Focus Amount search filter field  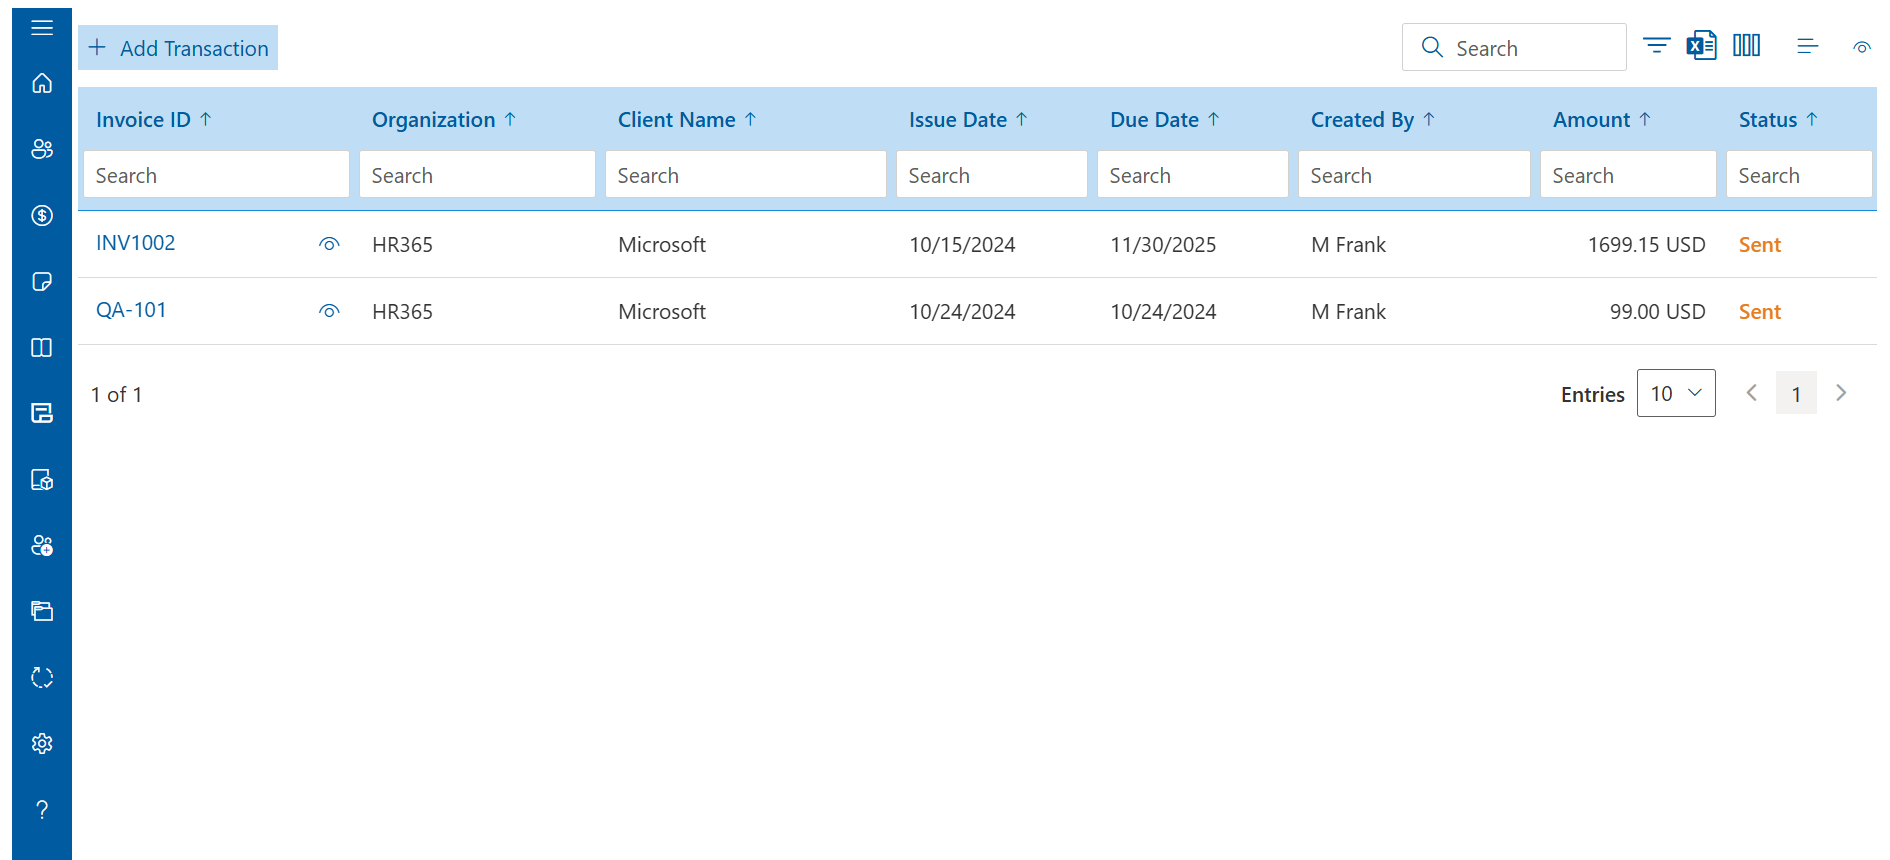(x=1629, y=175)
